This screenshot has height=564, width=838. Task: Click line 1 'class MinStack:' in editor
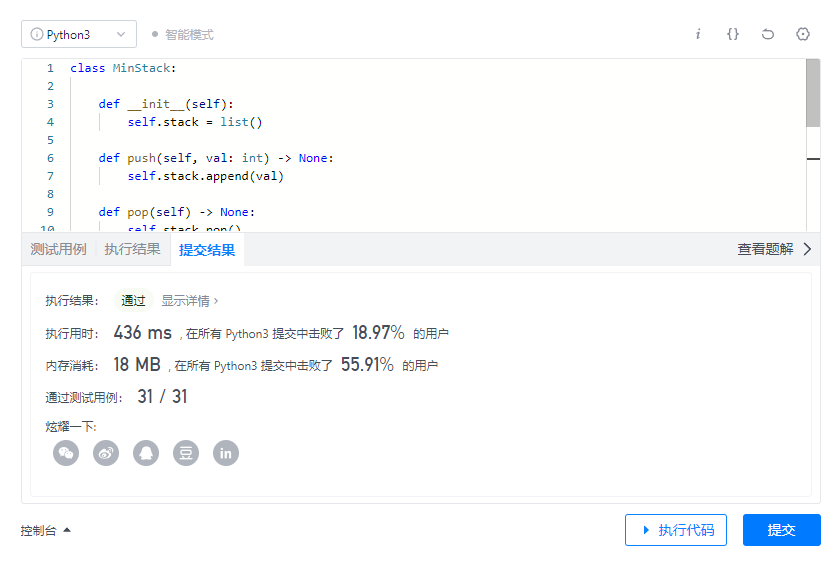(123, 68)
